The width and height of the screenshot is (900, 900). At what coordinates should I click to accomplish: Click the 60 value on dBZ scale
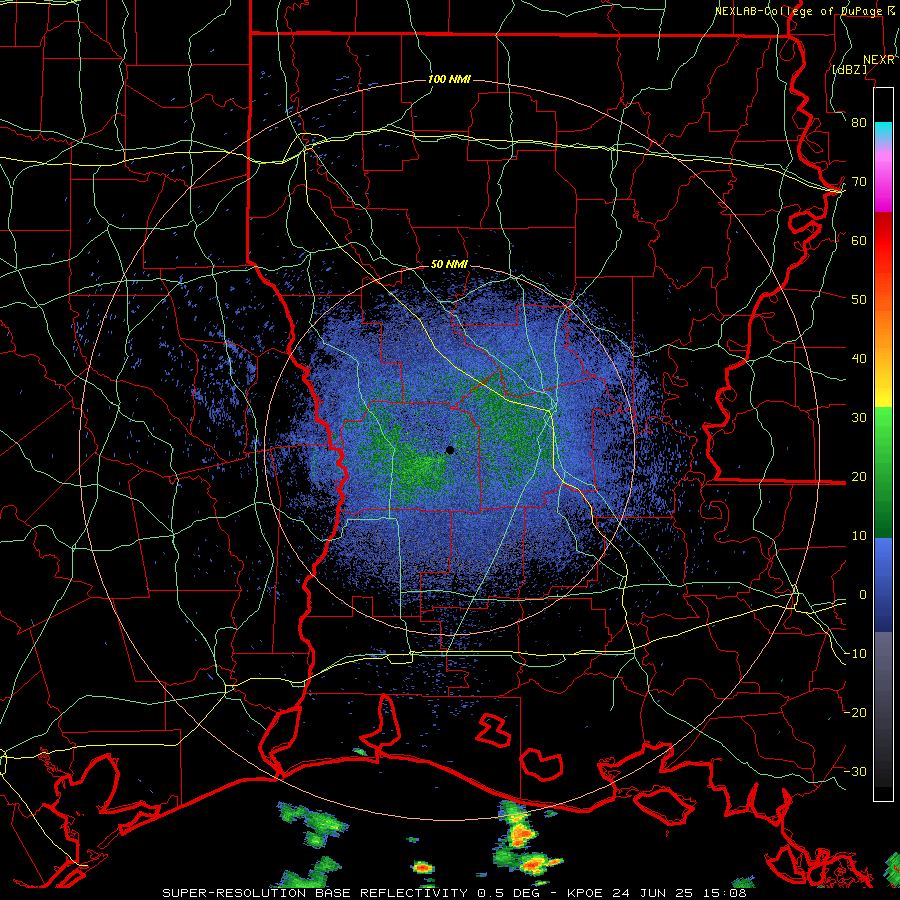(x=859, y=241)
